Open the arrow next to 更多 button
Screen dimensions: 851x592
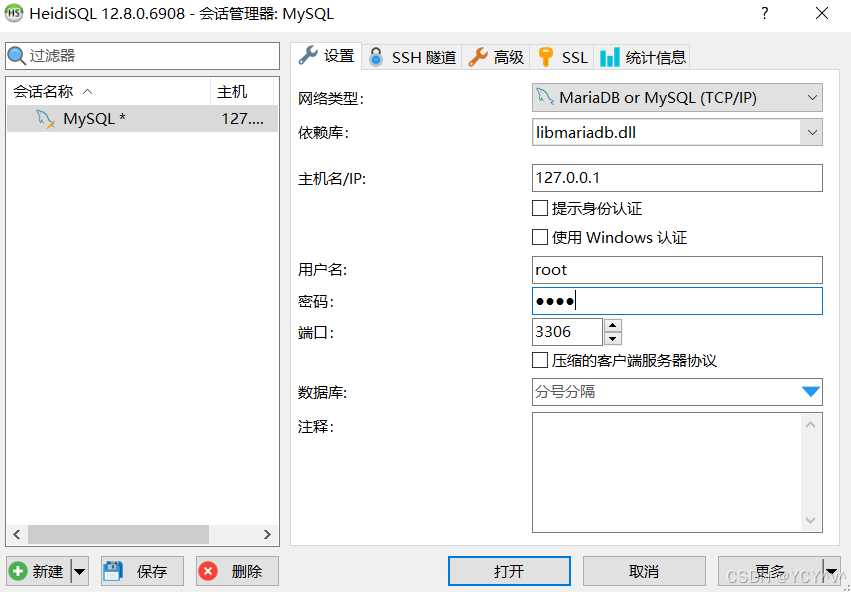pyautogui.click(x=832, y=571)
